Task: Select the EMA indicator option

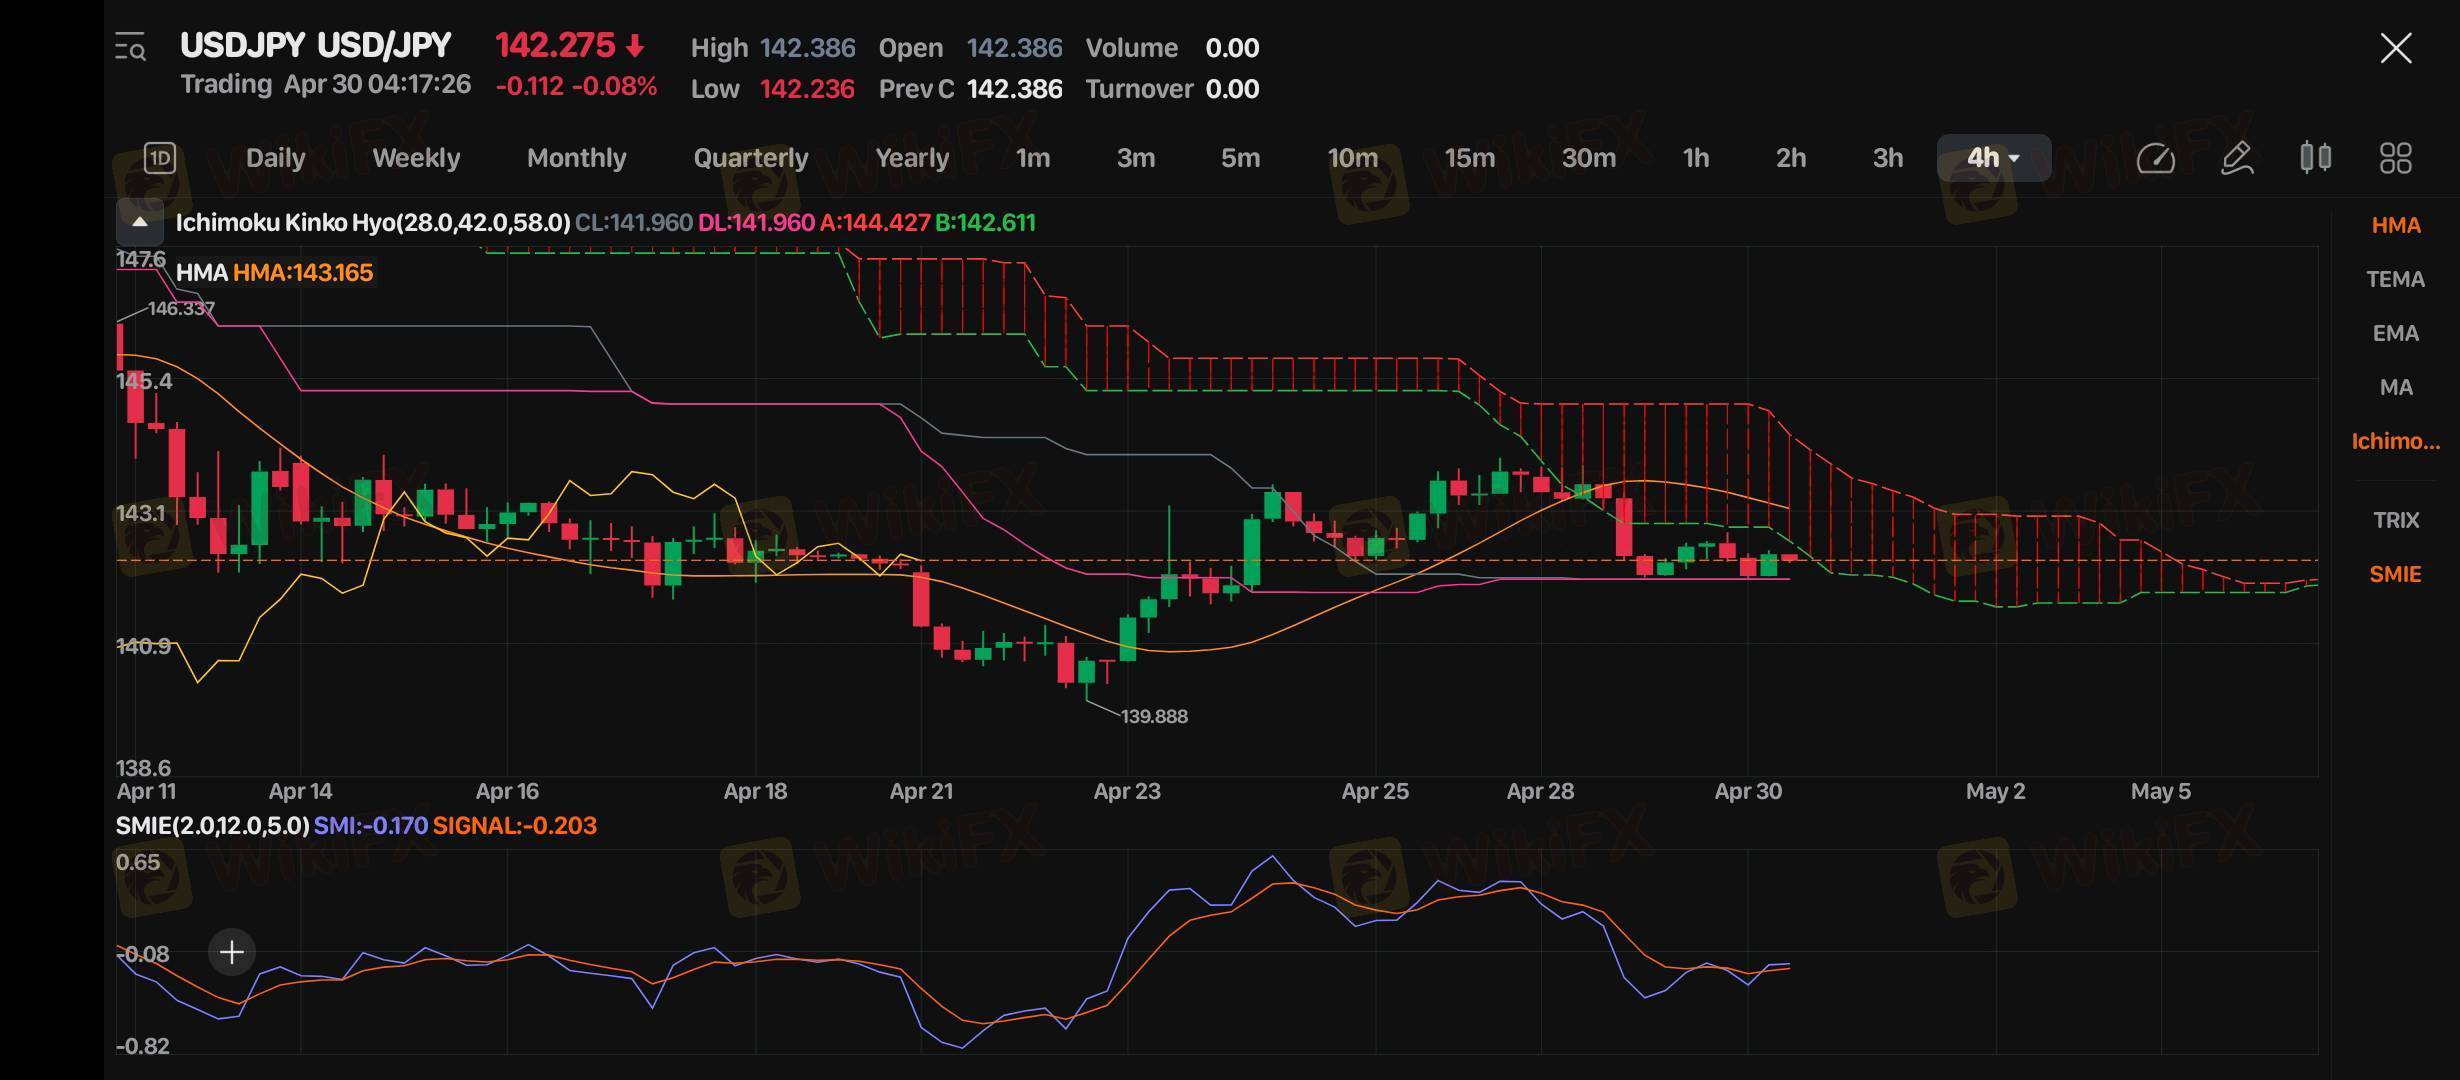Action: point(2395,334)
